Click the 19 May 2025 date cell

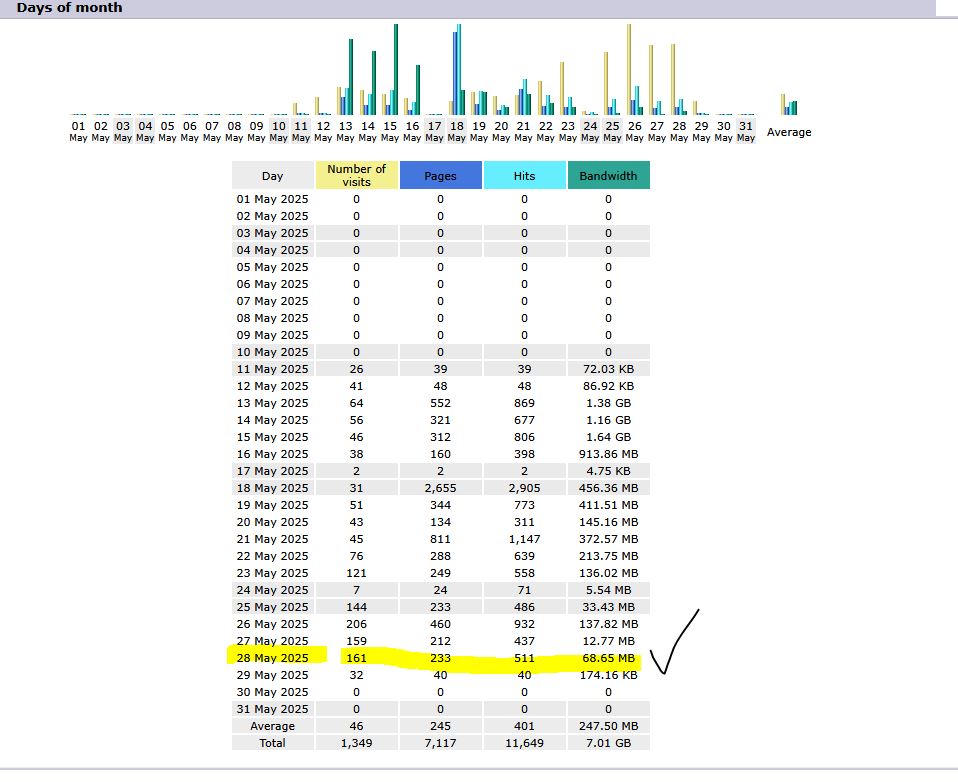(x=272, y=505)
